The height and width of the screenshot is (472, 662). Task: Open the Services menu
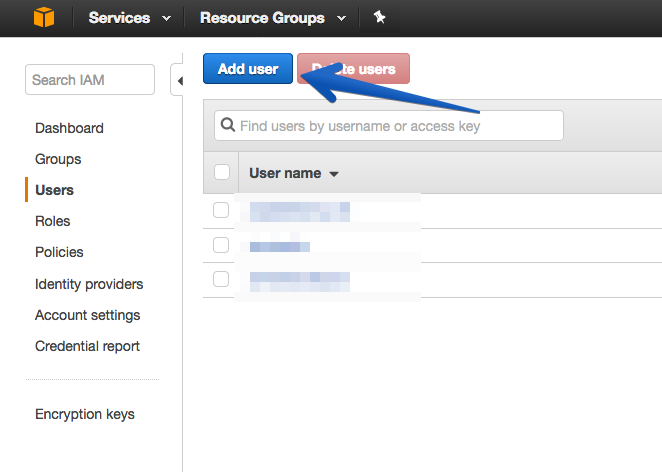[130, 18]
